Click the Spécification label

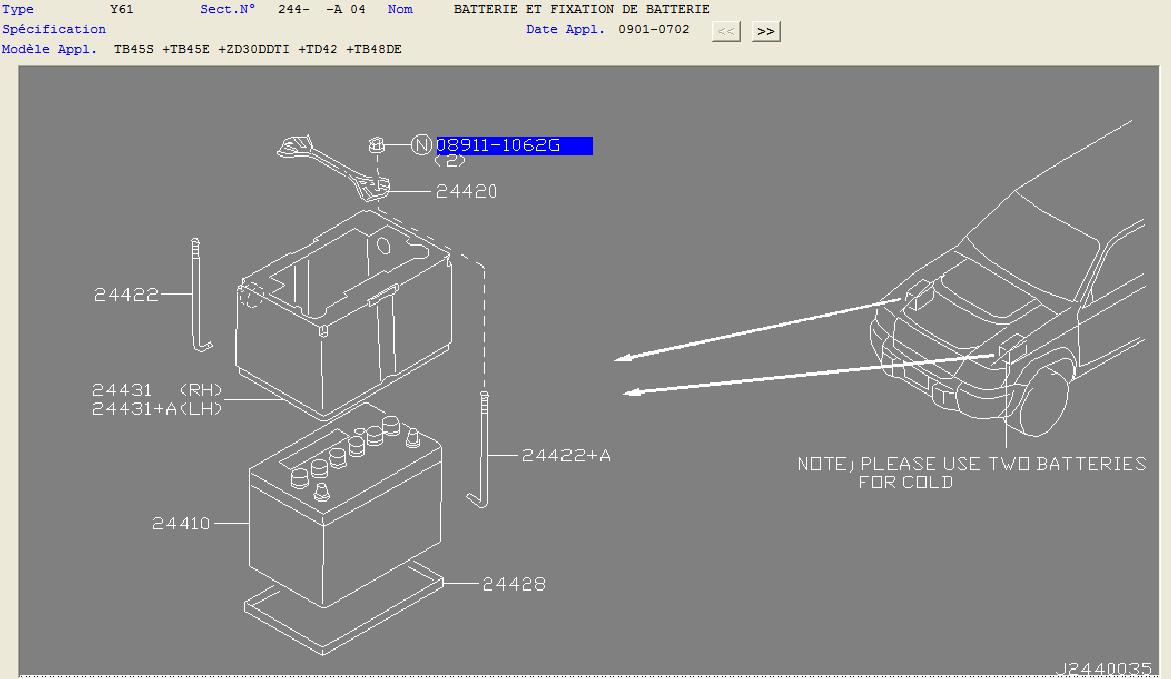[x=54, y=29]
